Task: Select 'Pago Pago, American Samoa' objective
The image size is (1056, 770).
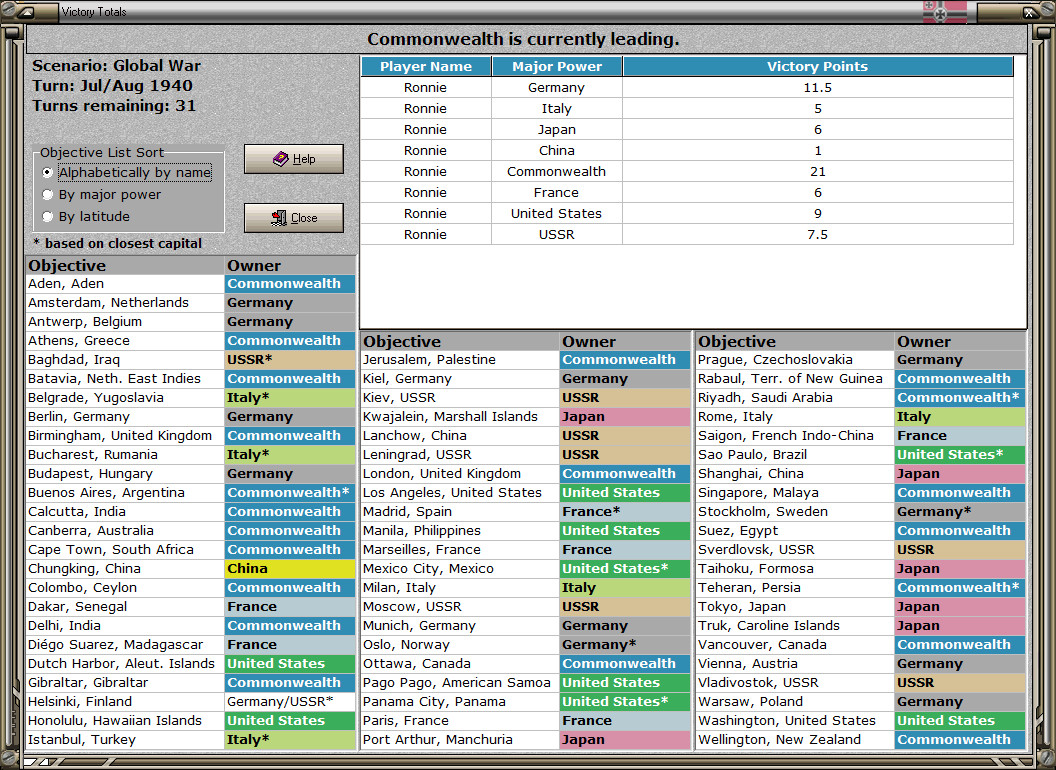Action: pos(460,682)
